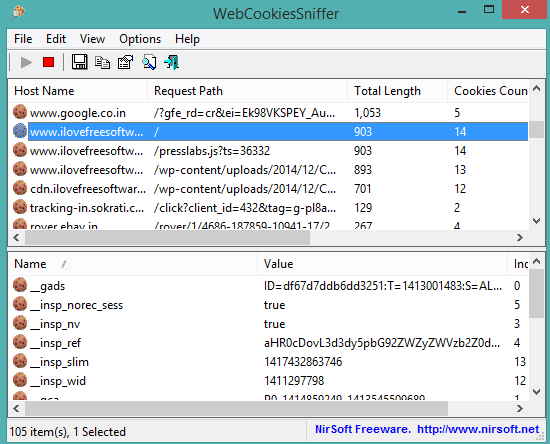Click the WebCookiesSniffer app icon in the title bar

[18, 12]
